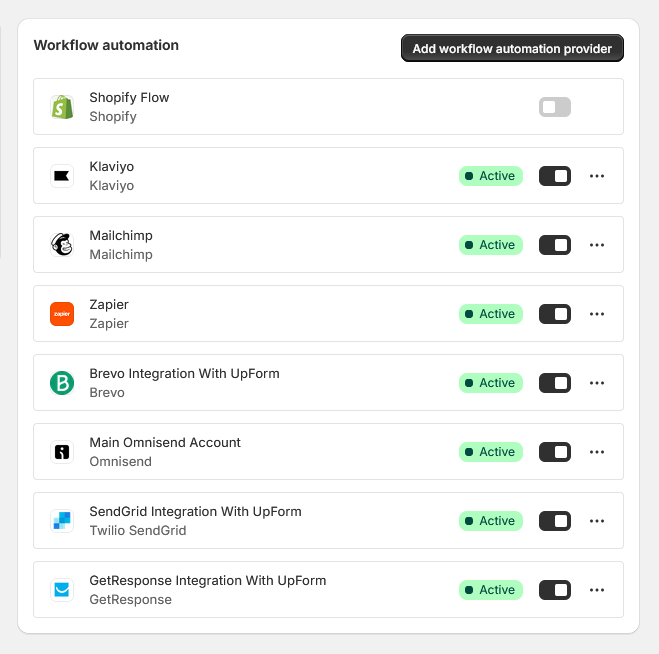Click the Brevo Active status badge
The image size is (659, 654).
490,383
